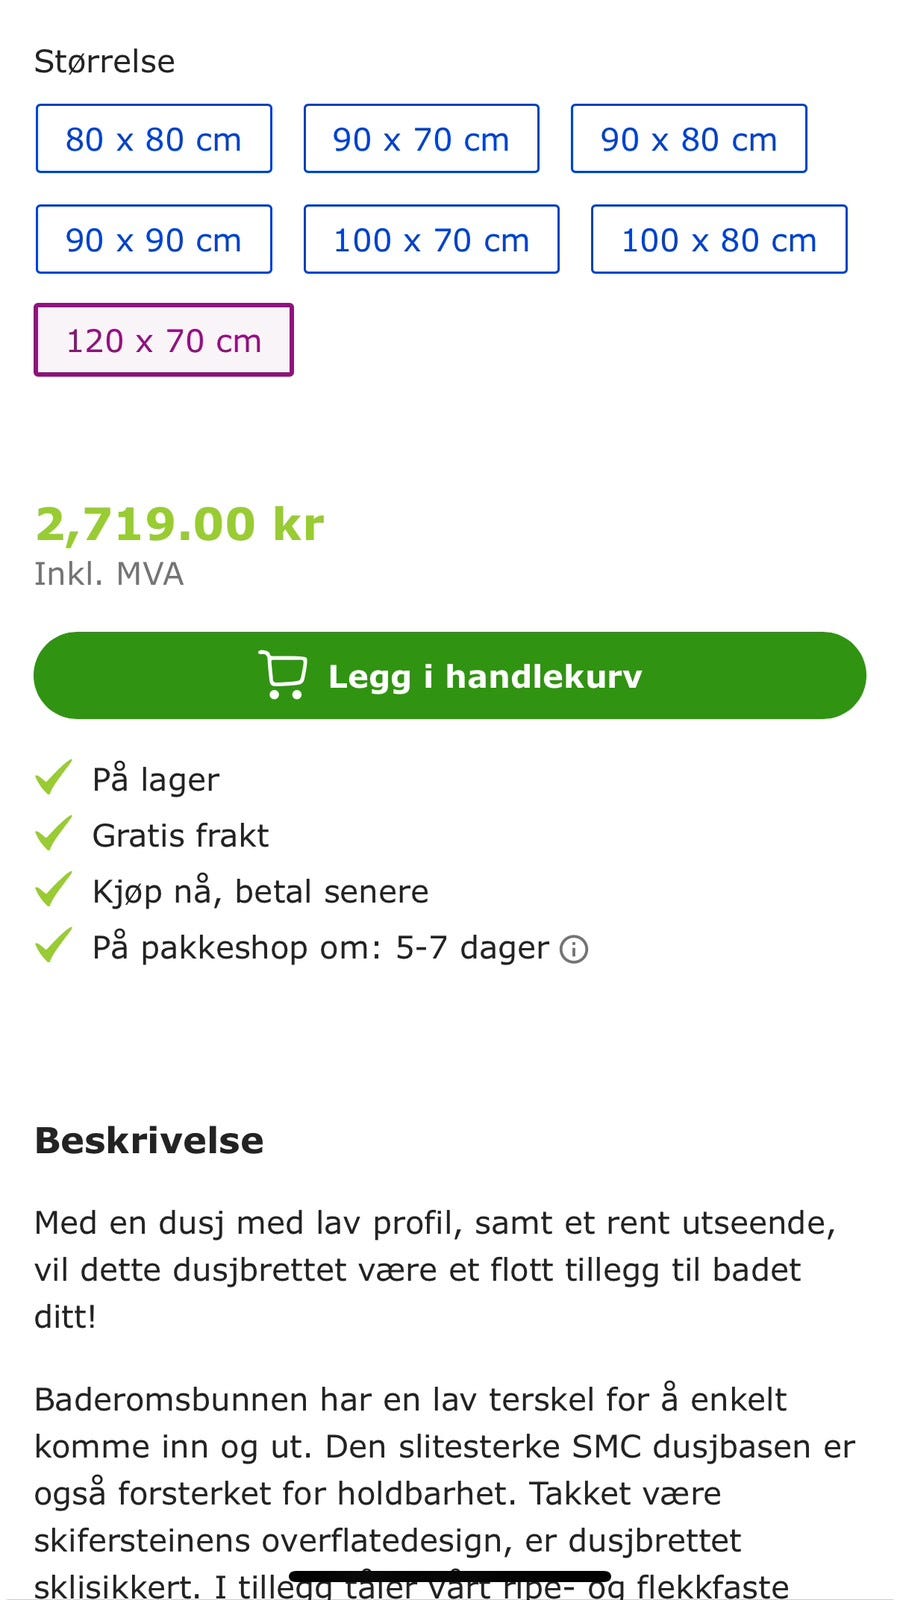The height and width of the screenshot is (1600, 900).
Task: Click the Størrelse label
Action: pos(104,60)
